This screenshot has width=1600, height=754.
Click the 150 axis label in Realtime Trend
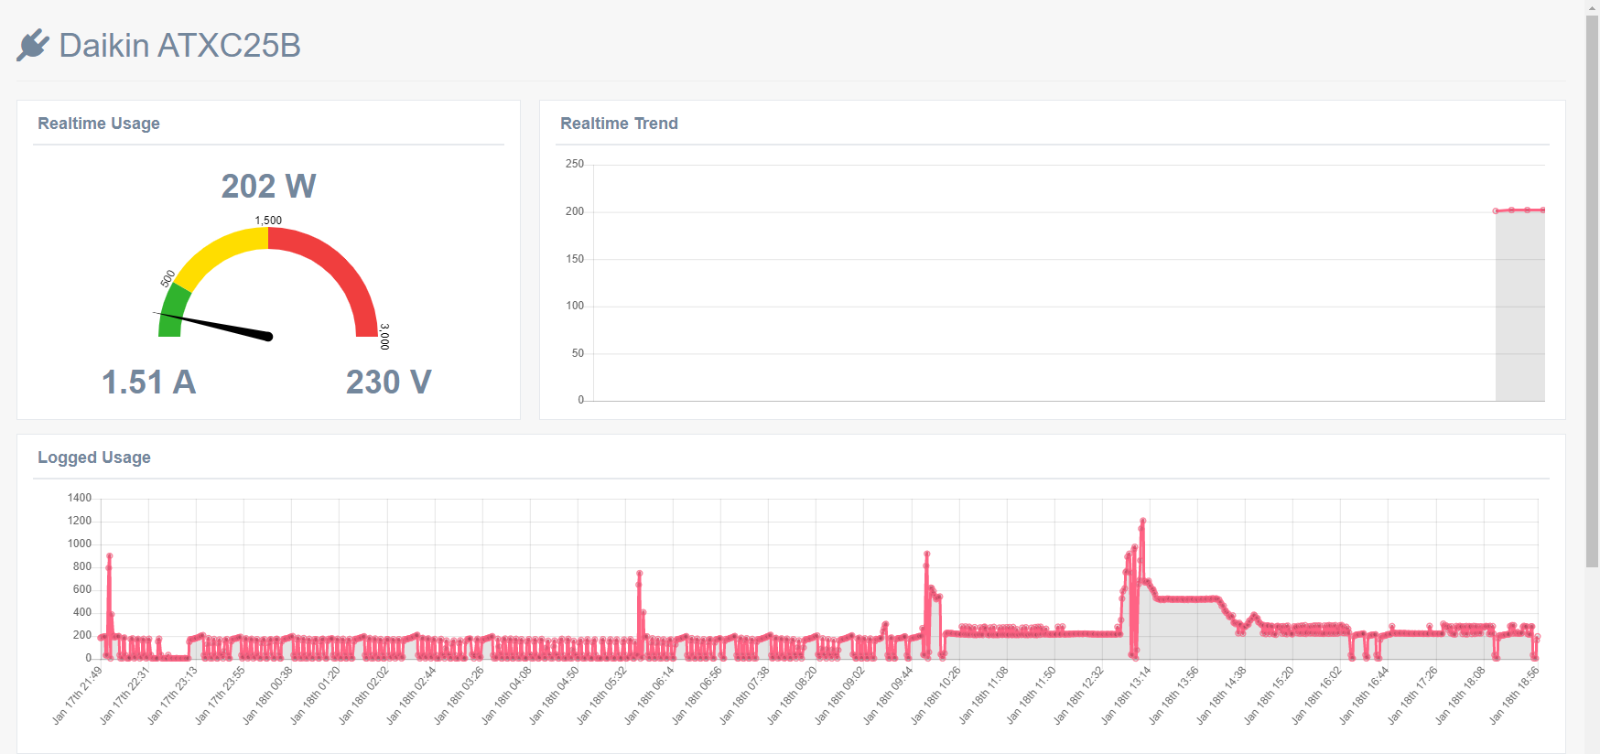(x=575, y=259)
